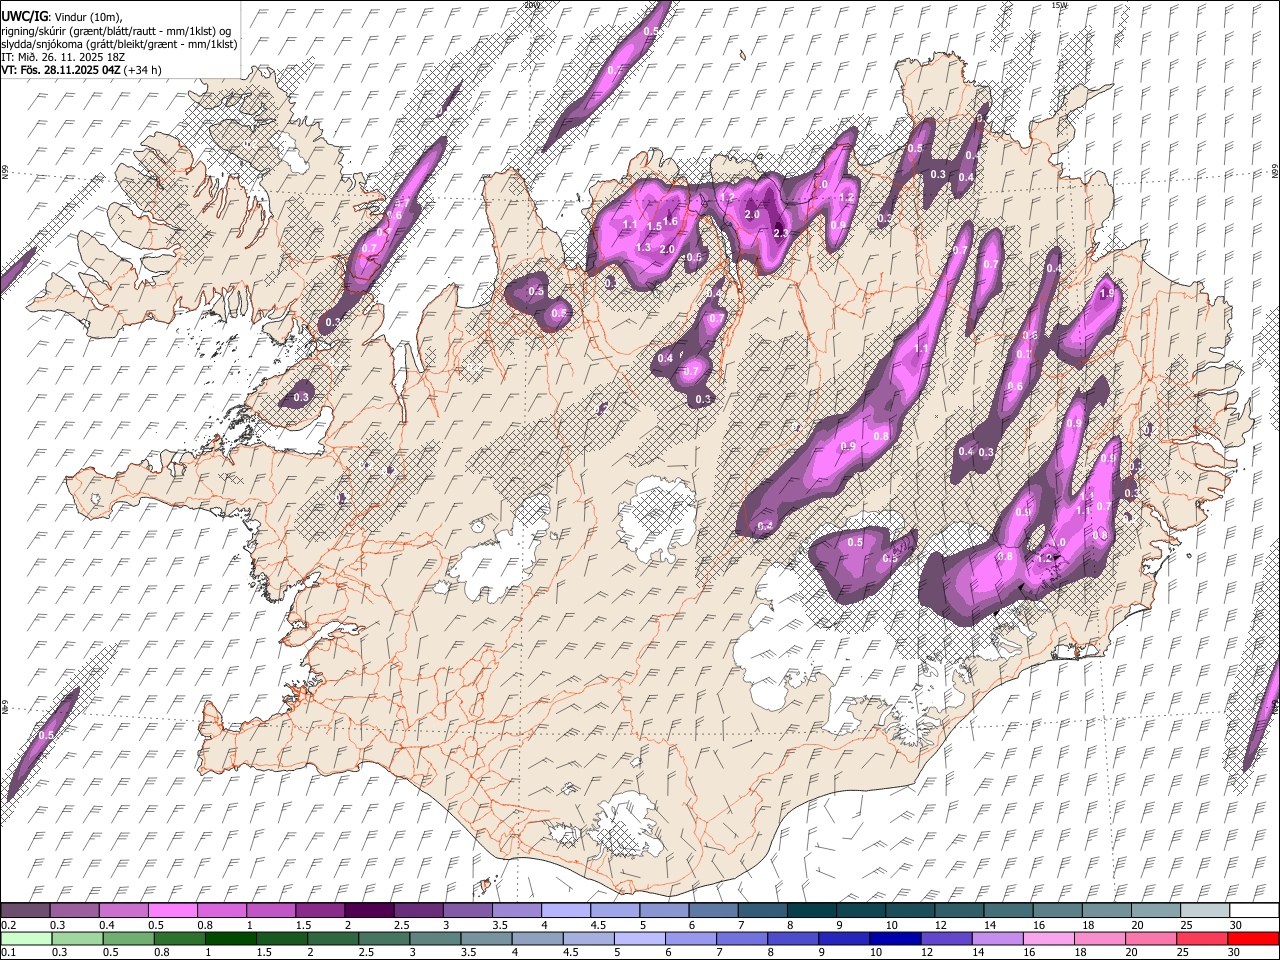Click the top-row legend label '30'
This screenshot has height=960, width=1280.
pos(1236,925)
